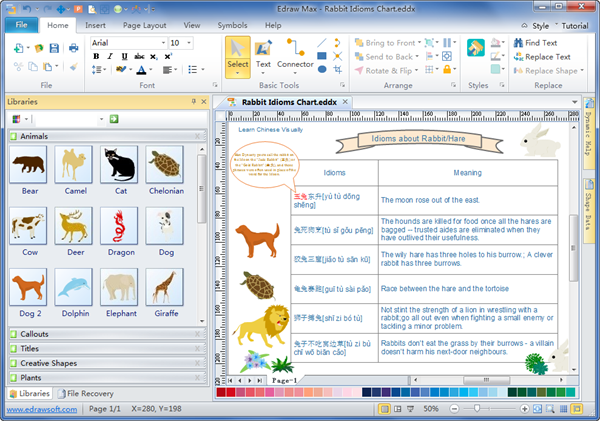Open the Arial font name dropdown

[x=162, y=43]
